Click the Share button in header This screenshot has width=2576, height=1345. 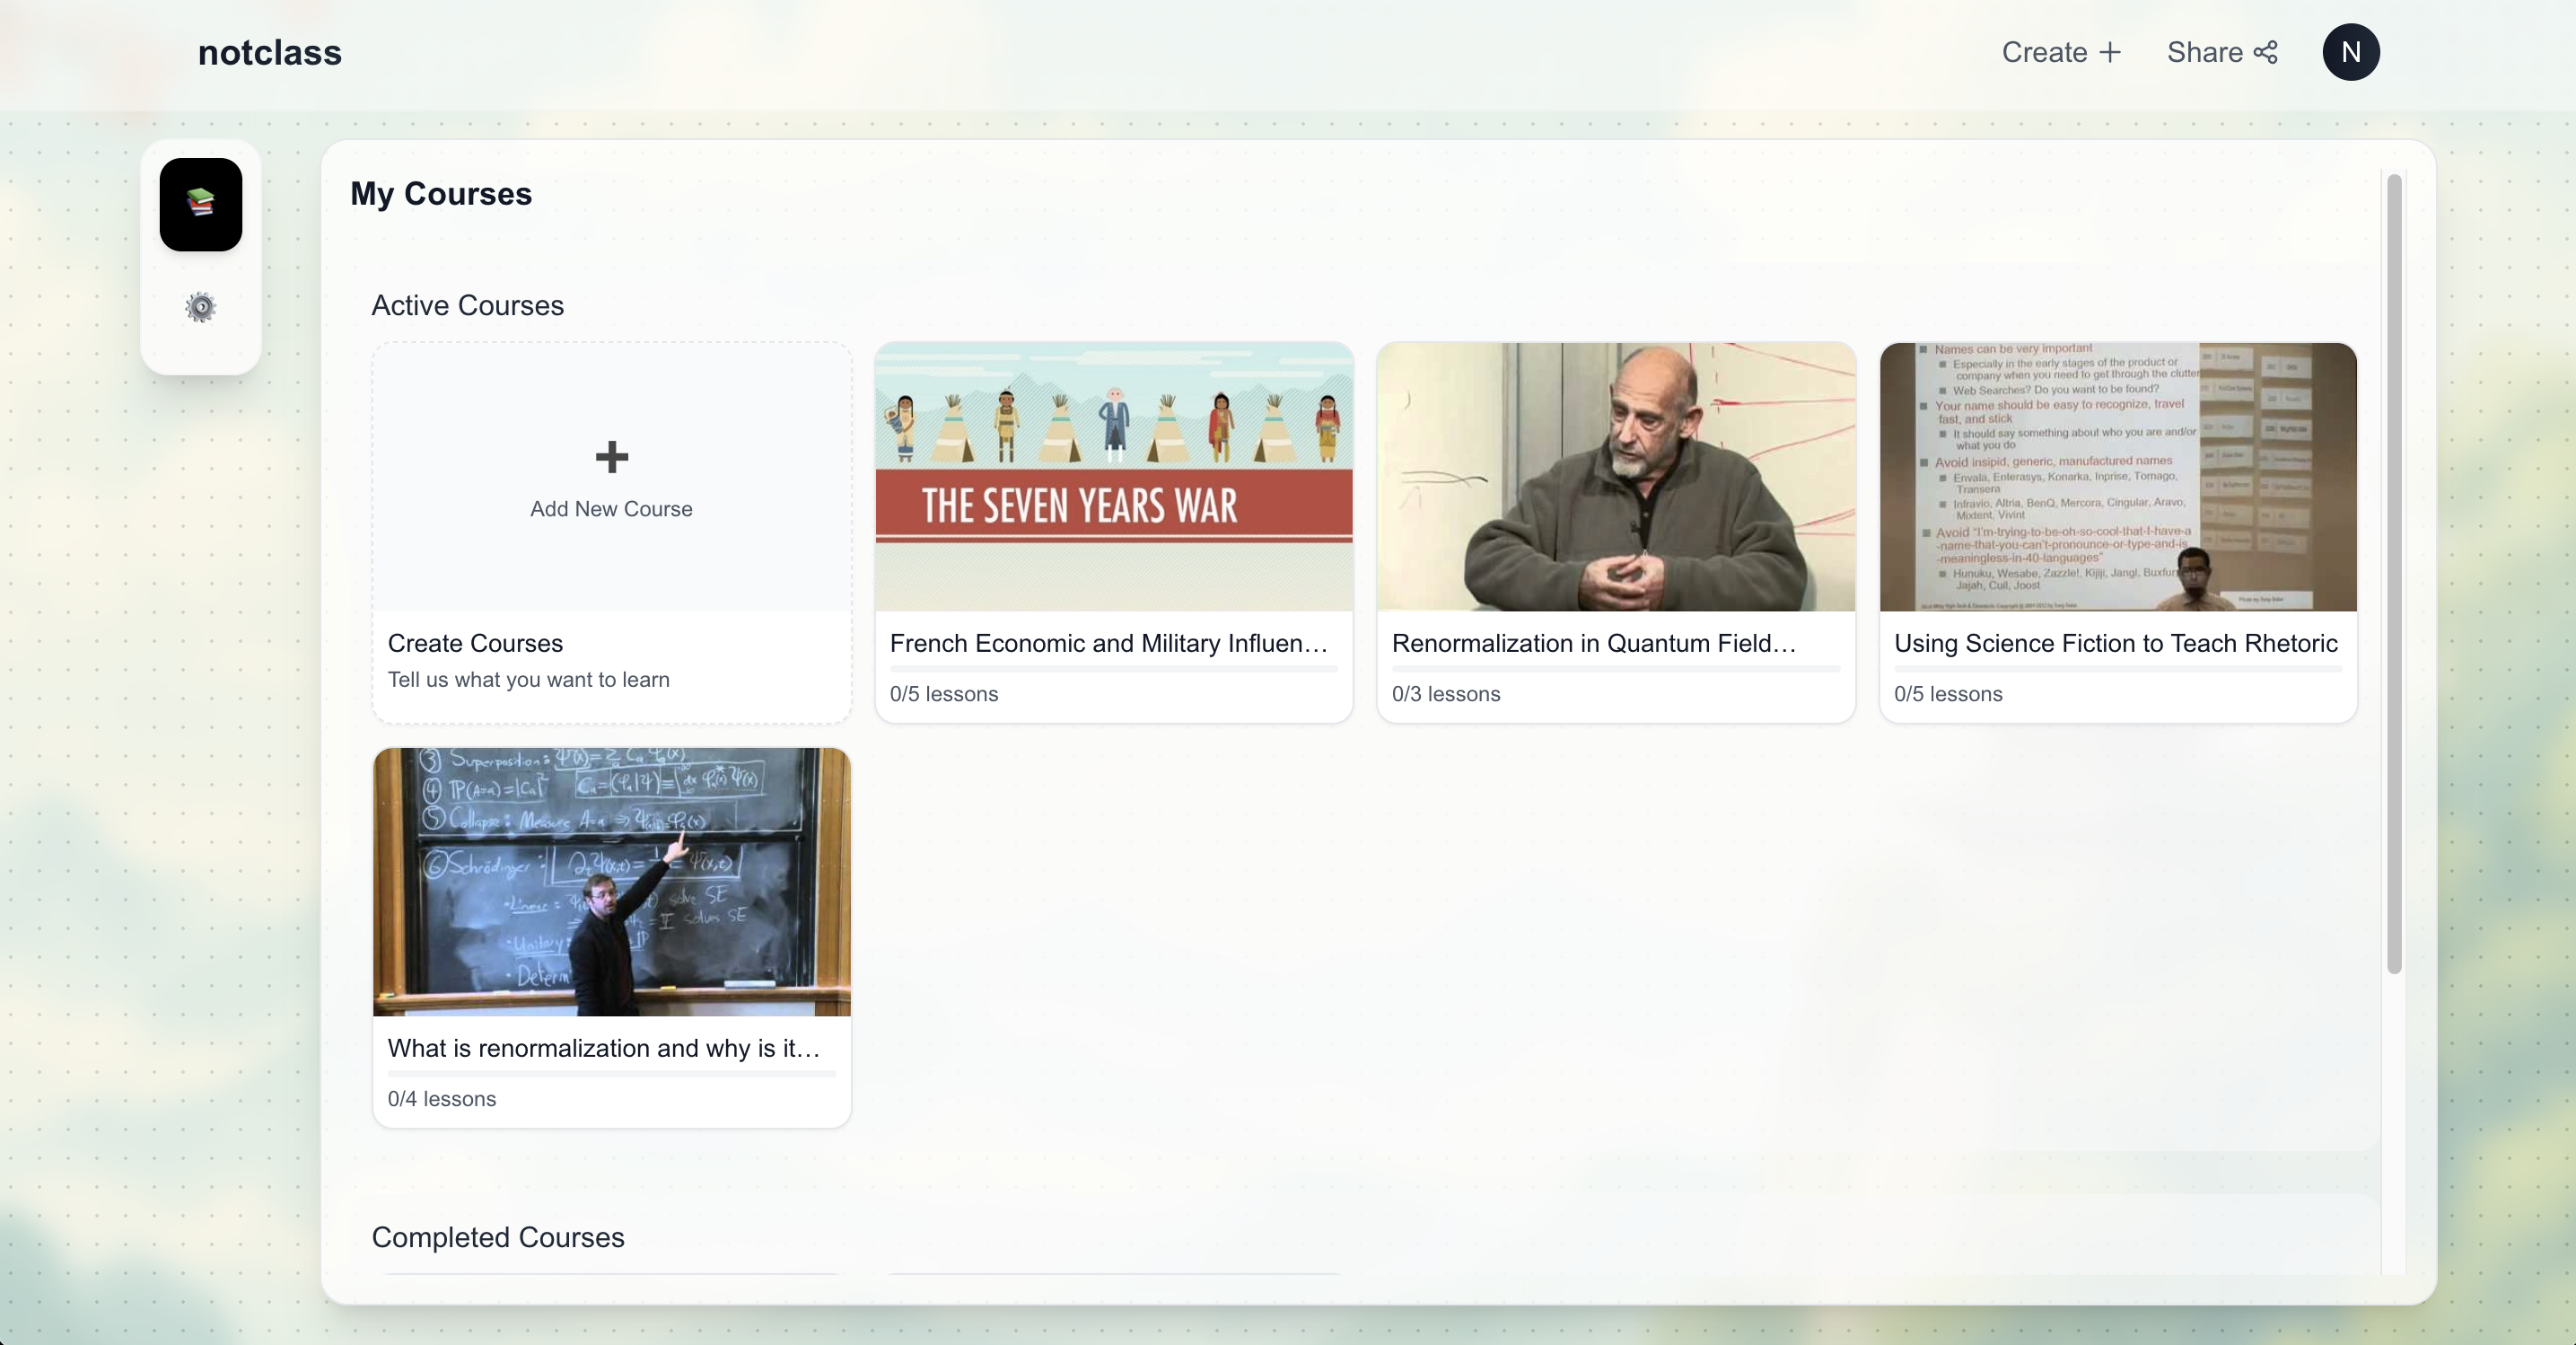2222,52
